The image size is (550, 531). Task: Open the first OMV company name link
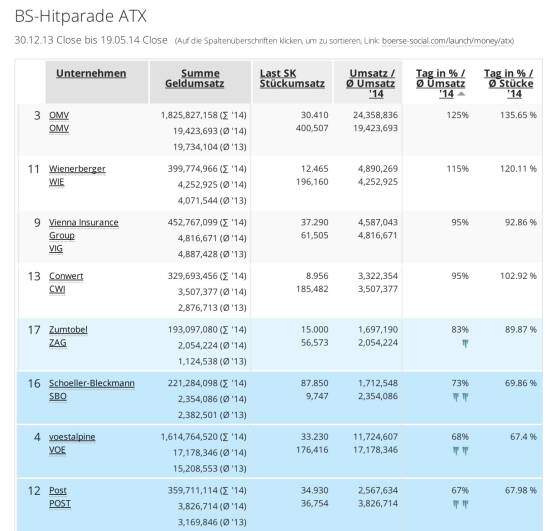click(x=59, y=115)
